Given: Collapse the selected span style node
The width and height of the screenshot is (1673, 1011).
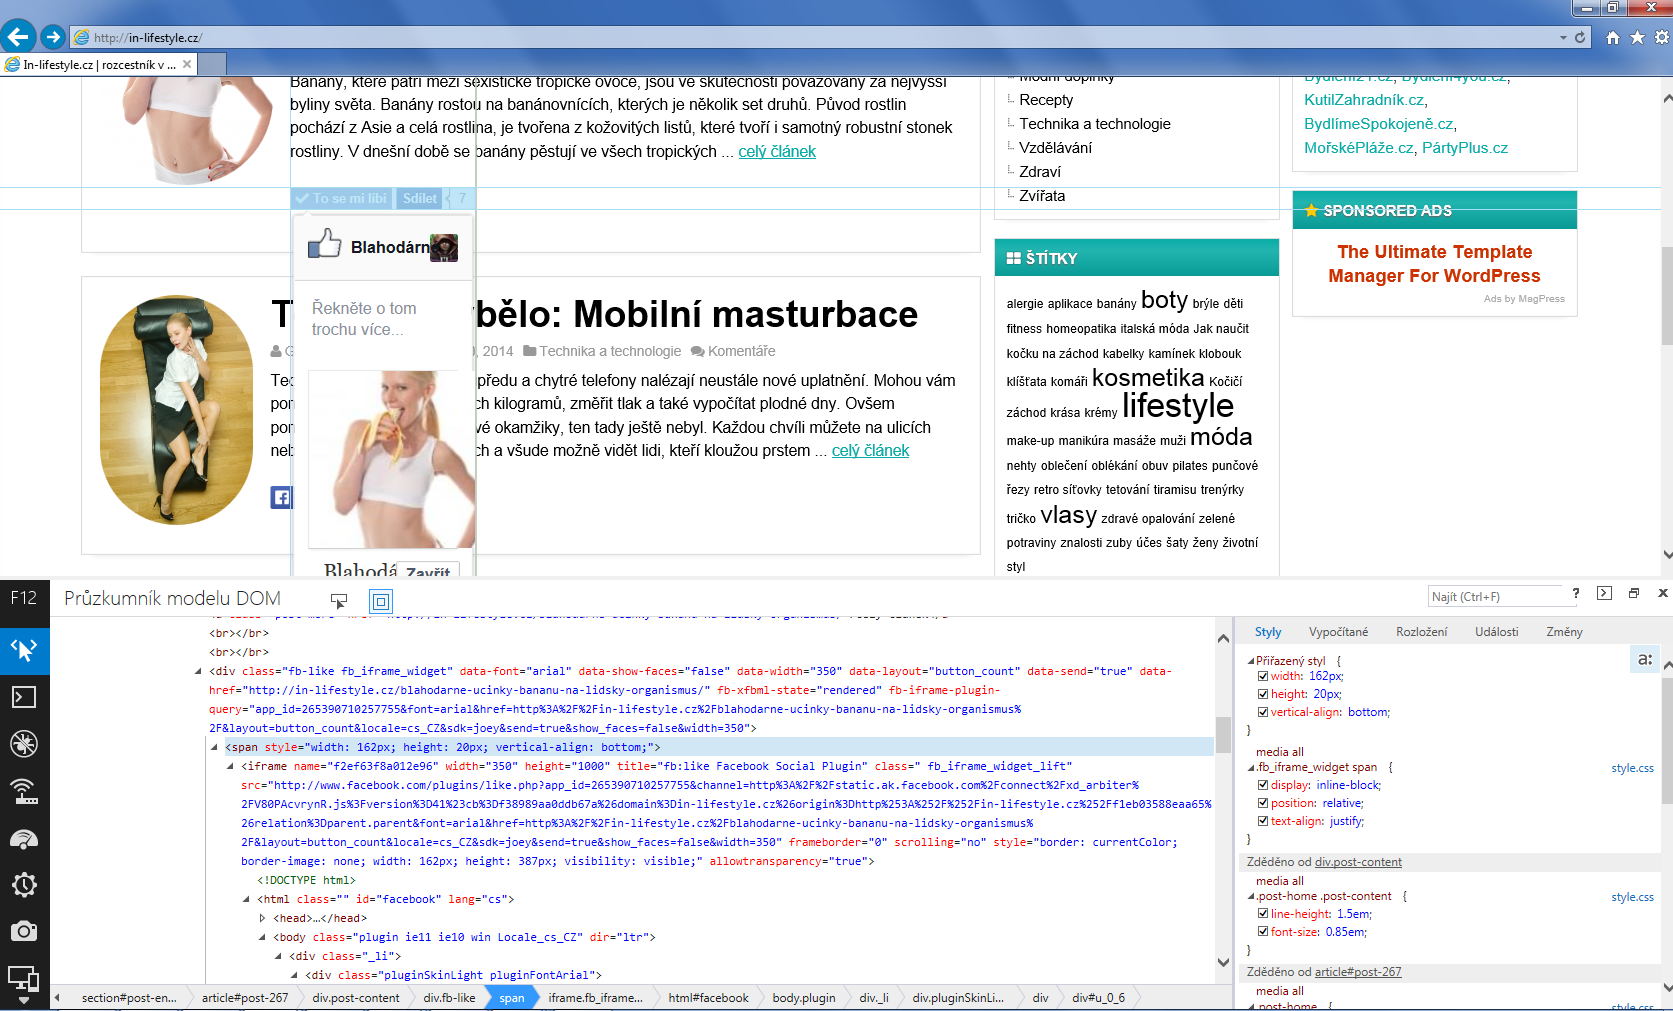Looking at the screenshot, I should [214, 747].
